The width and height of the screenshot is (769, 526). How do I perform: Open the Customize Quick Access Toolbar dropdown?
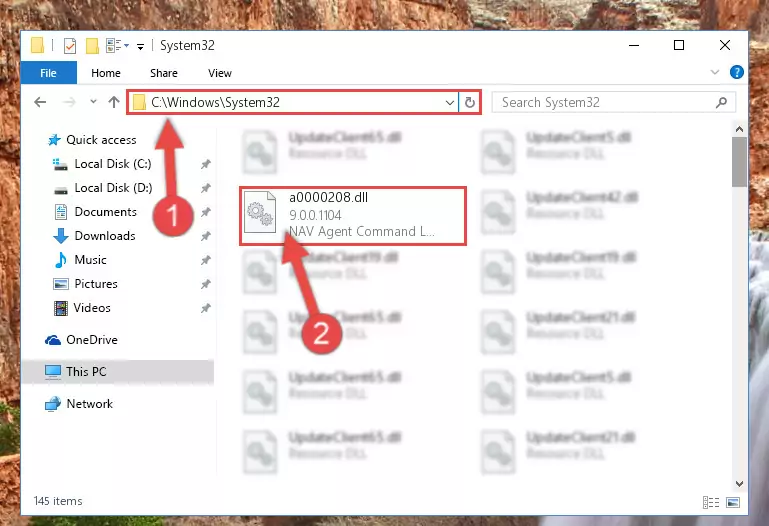[140, 47]
